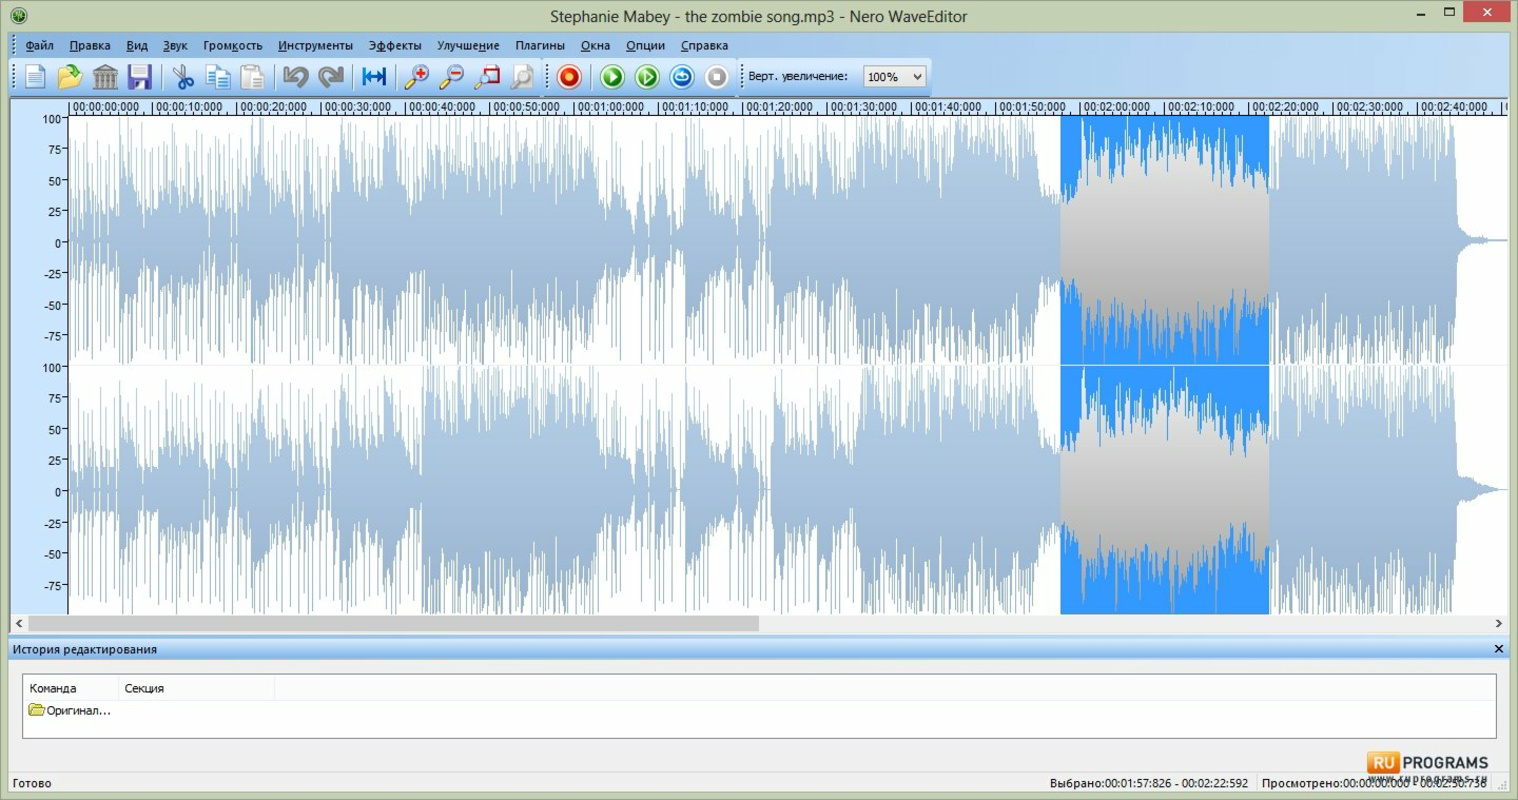Open the Инструменты menu

pyautogui.click(x=315, y=45)
